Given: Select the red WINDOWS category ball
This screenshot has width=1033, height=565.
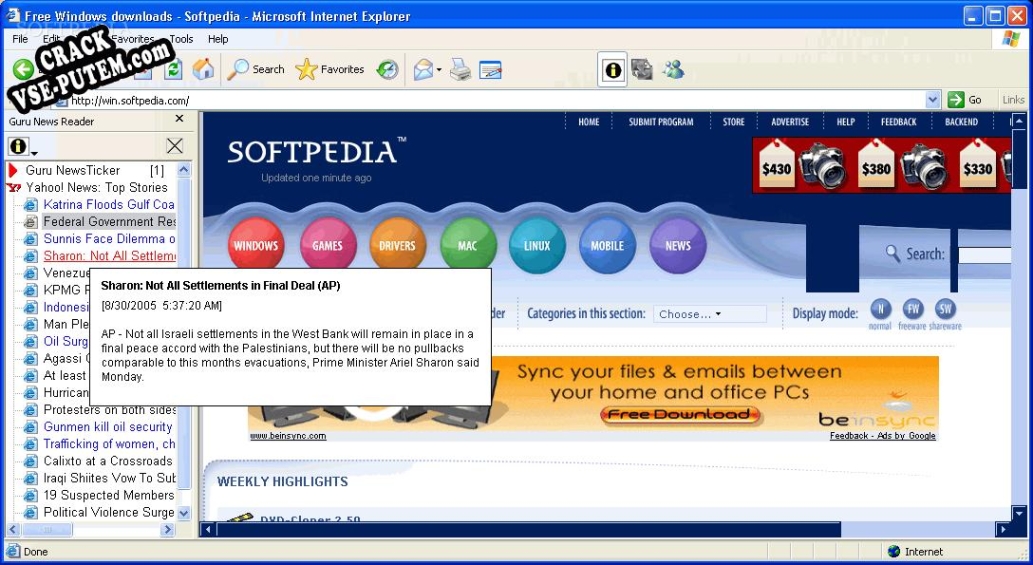Looking at the screenshot, I should pos(256,246).
